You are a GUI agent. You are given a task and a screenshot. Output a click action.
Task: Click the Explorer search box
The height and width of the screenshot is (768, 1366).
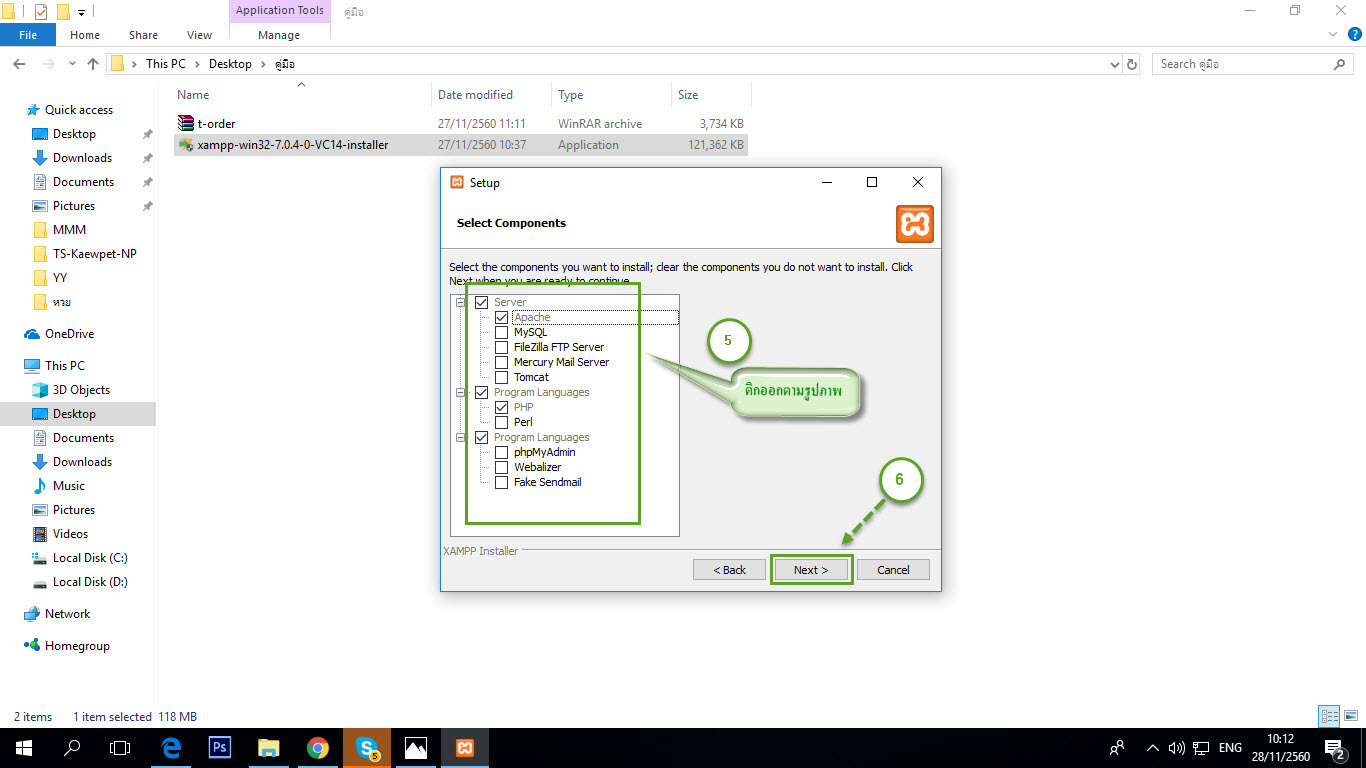pos(1253,64)
